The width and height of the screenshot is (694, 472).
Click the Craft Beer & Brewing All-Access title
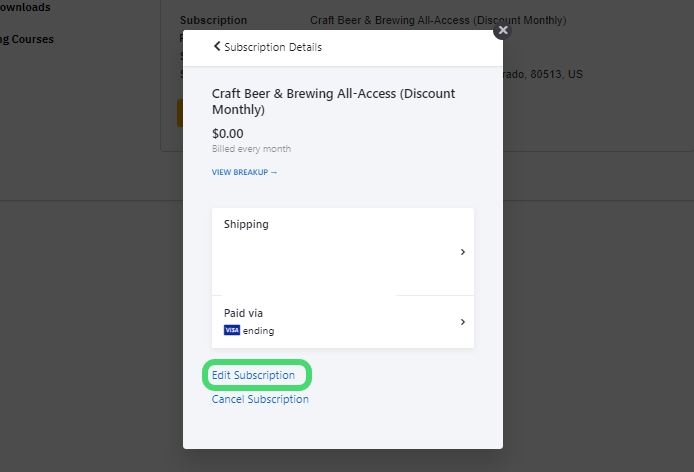333,101
